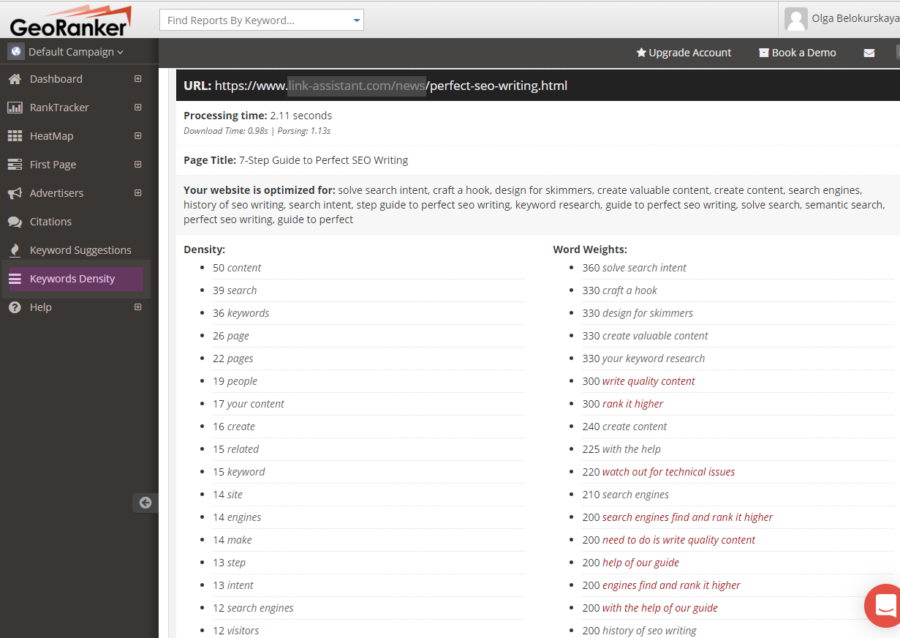The height and width of the screenshot is (638, 900).
Task: Click the Dashboard home icon
Action: coord(15,79)
